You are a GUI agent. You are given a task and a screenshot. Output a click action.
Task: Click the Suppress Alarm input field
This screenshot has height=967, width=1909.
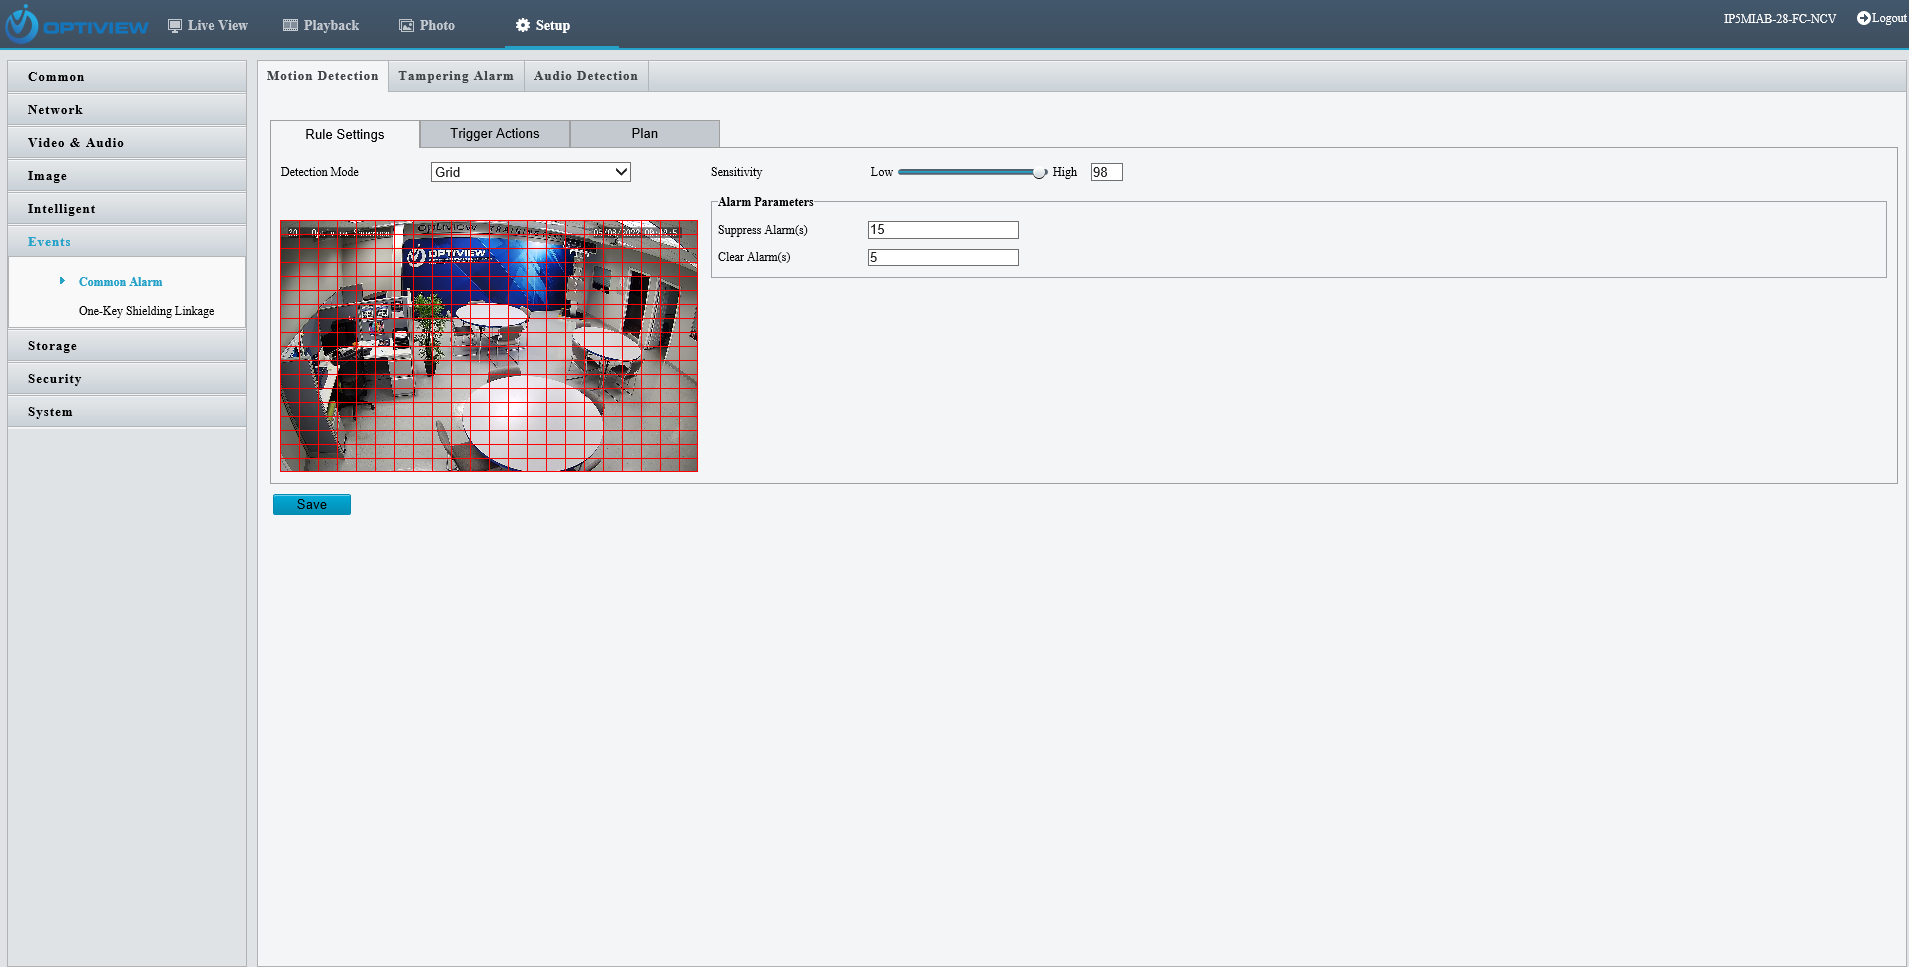coord(942,230)
